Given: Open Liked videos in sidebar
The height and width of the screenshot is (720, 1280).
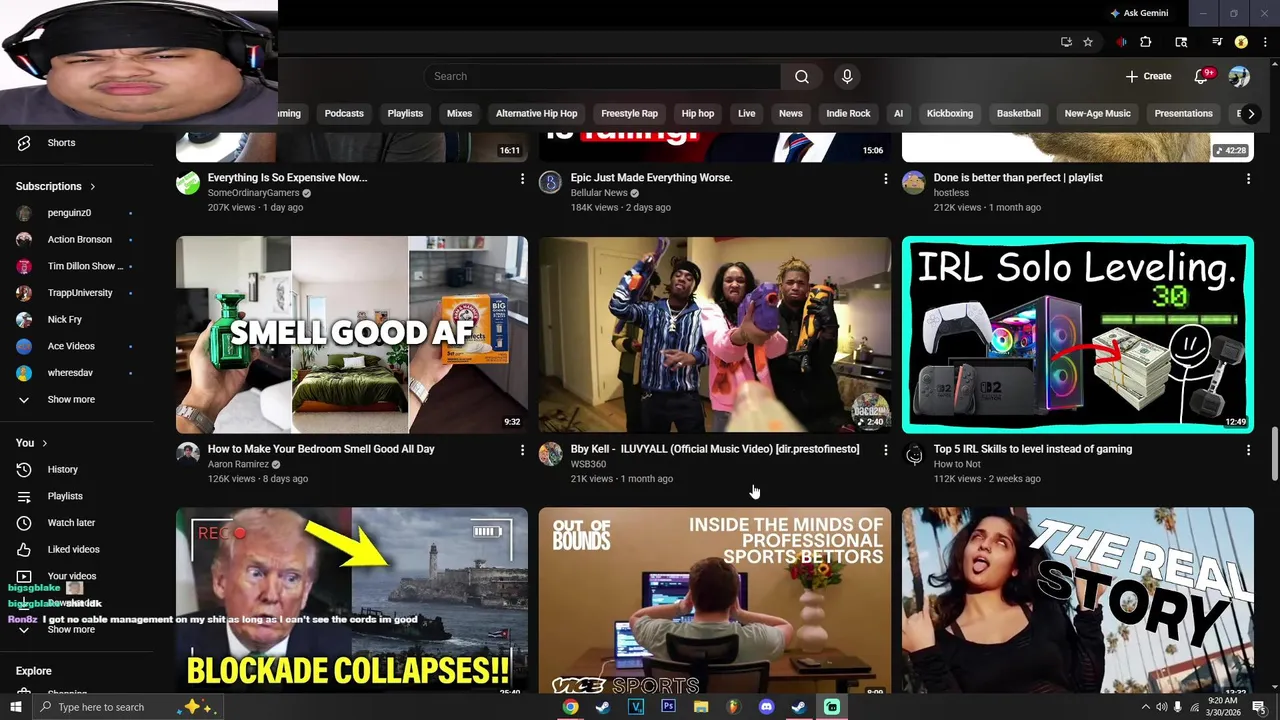Looking at the screenshot, I should point(73,549).
